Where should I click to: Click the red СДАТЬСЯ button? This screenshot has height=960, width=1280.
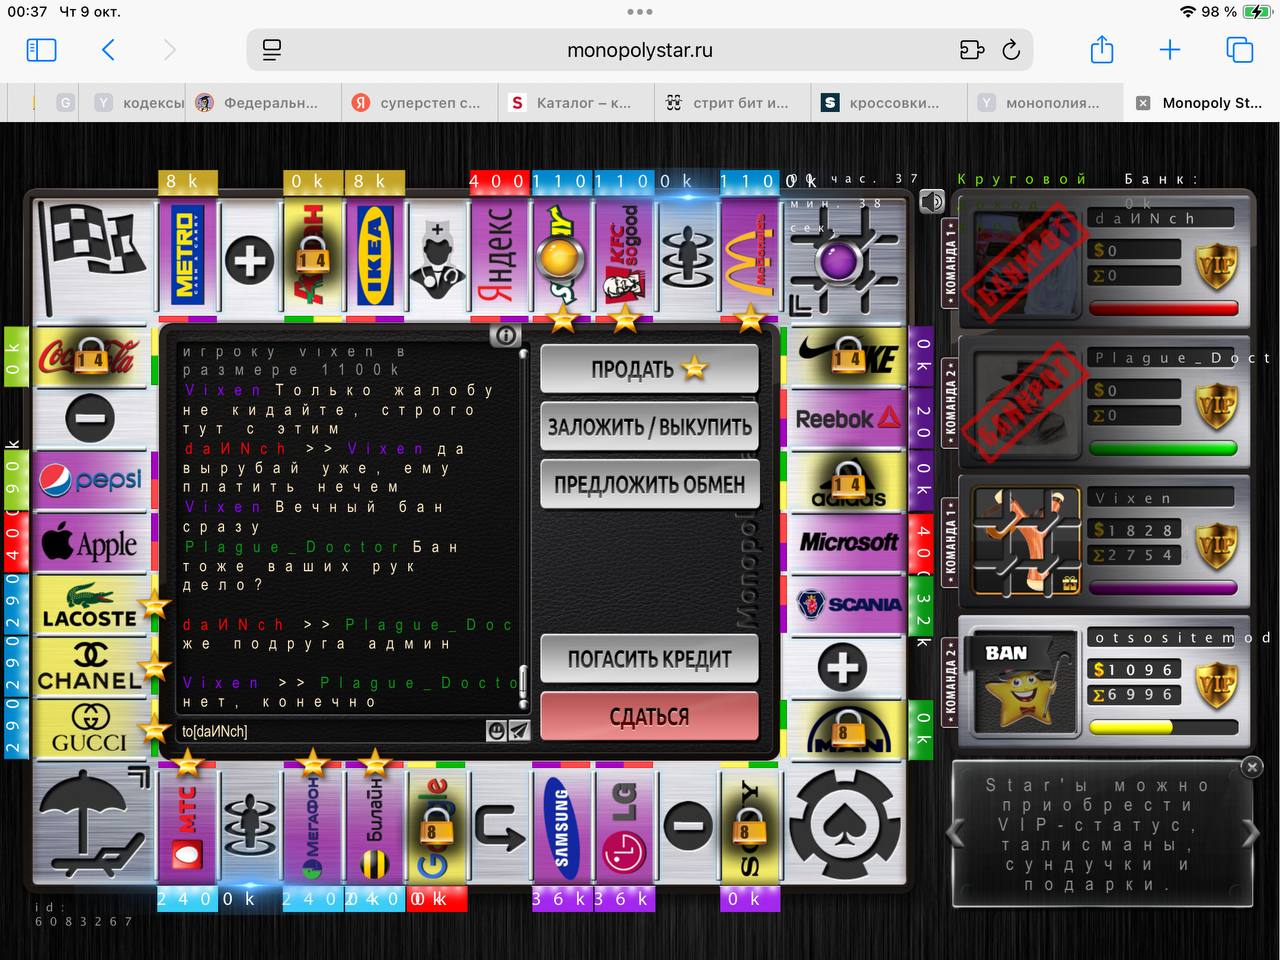click(649, 716)
